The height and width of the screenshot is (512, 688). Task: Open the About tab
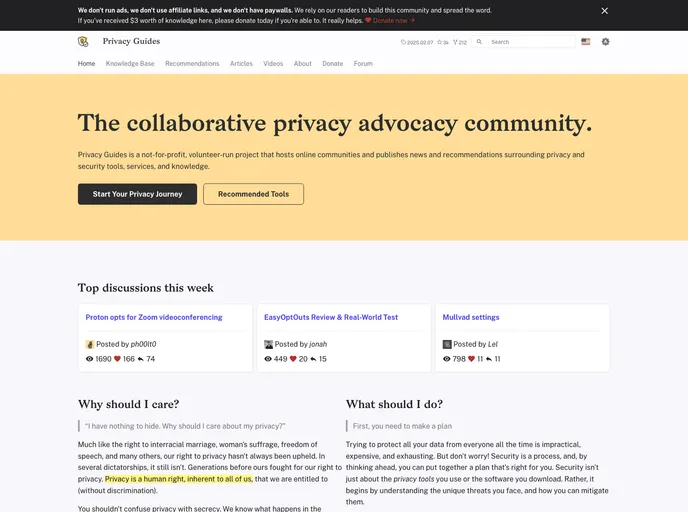[x=303, y=64]
